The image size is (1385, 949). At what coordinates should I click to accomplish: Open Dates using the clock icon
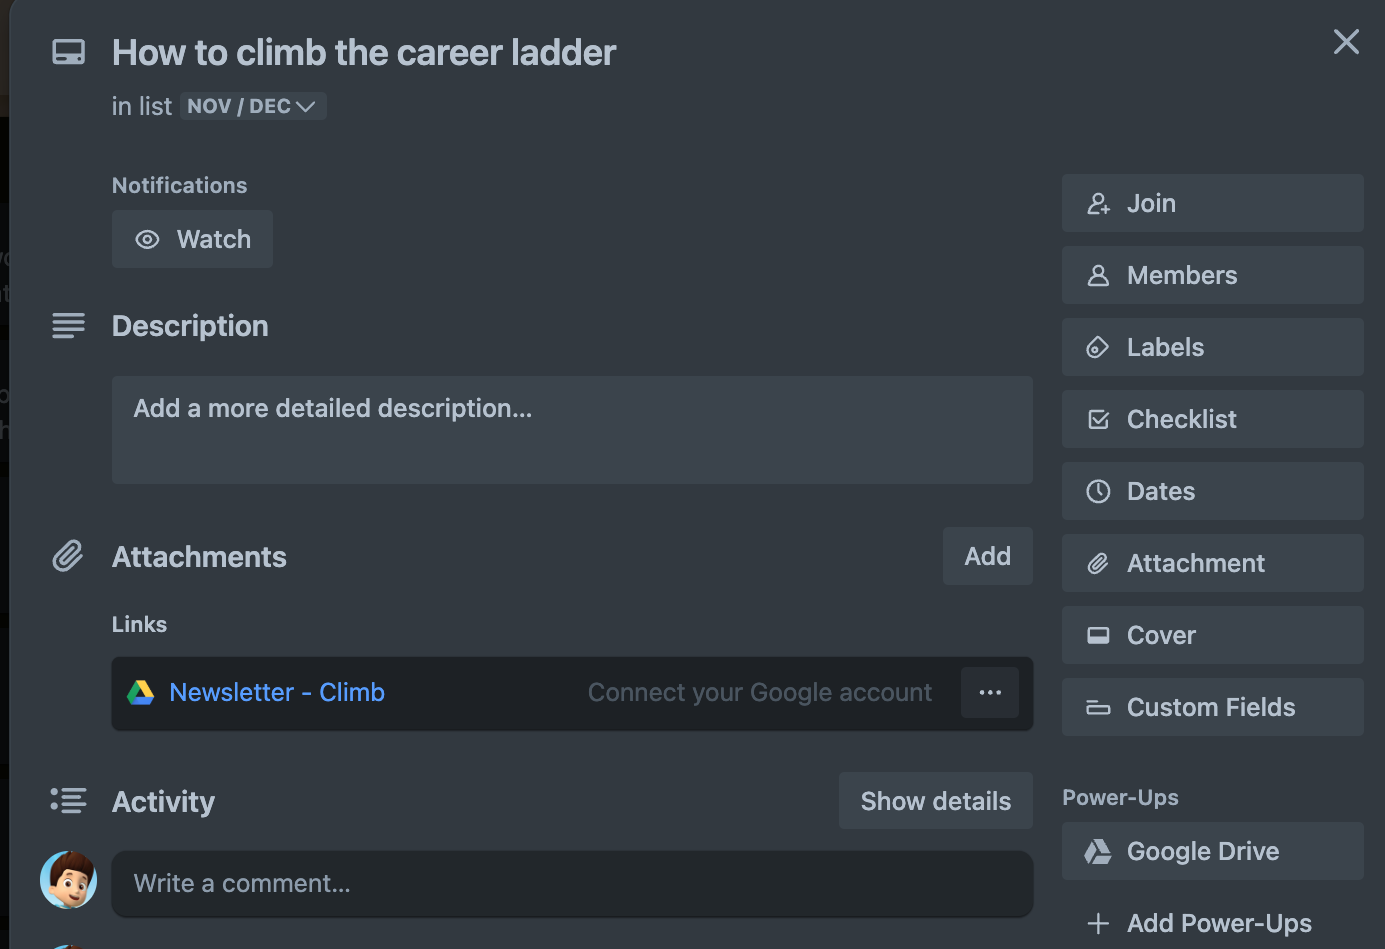[1099, 491]
